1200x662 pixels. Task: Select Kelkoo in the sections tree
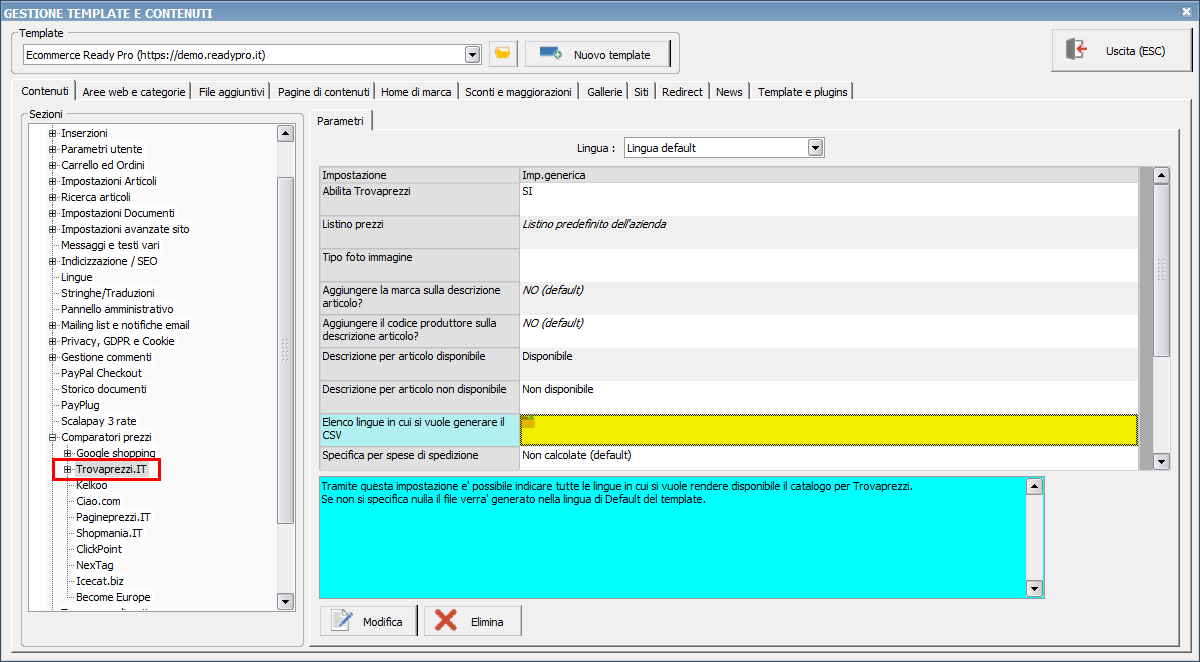tap(91, 485)
